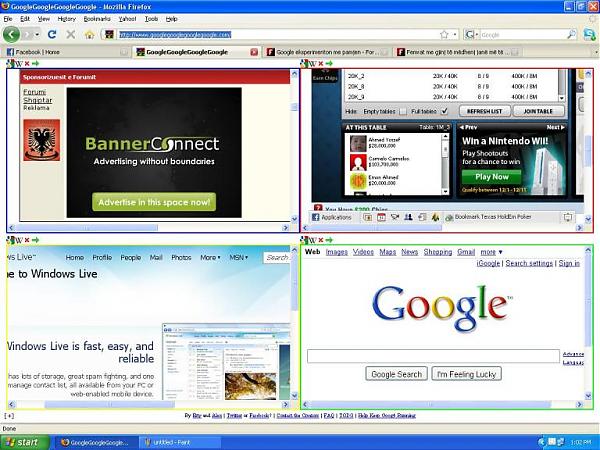Open the Facebook Applications menu
Viewport: 600px width, 450px height.
331,217
